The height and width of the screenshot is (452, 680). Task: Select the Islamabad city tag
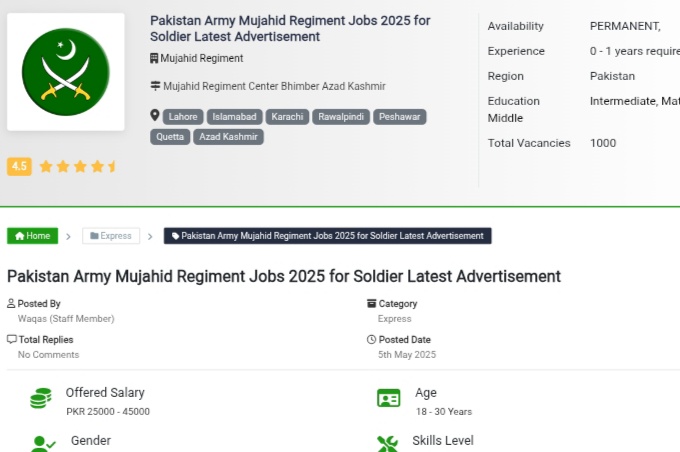235,117
